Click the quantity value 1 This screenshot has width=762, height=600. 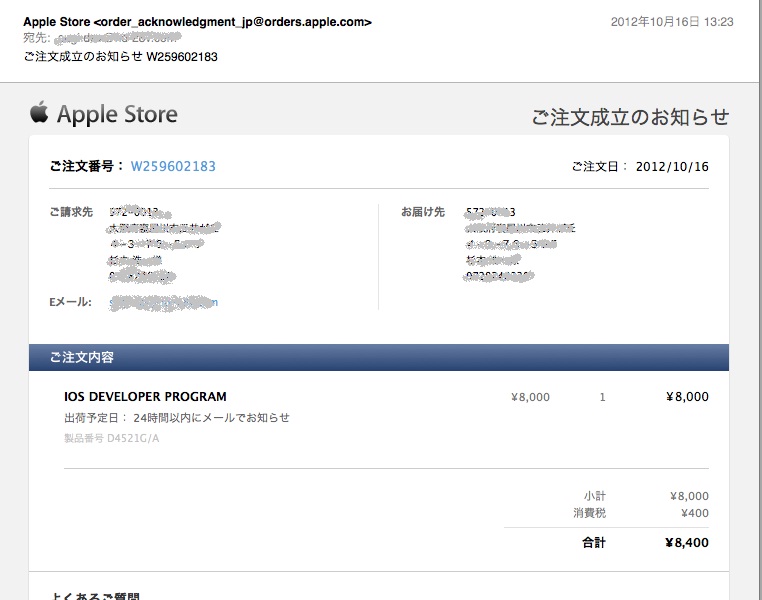point(602,397)
